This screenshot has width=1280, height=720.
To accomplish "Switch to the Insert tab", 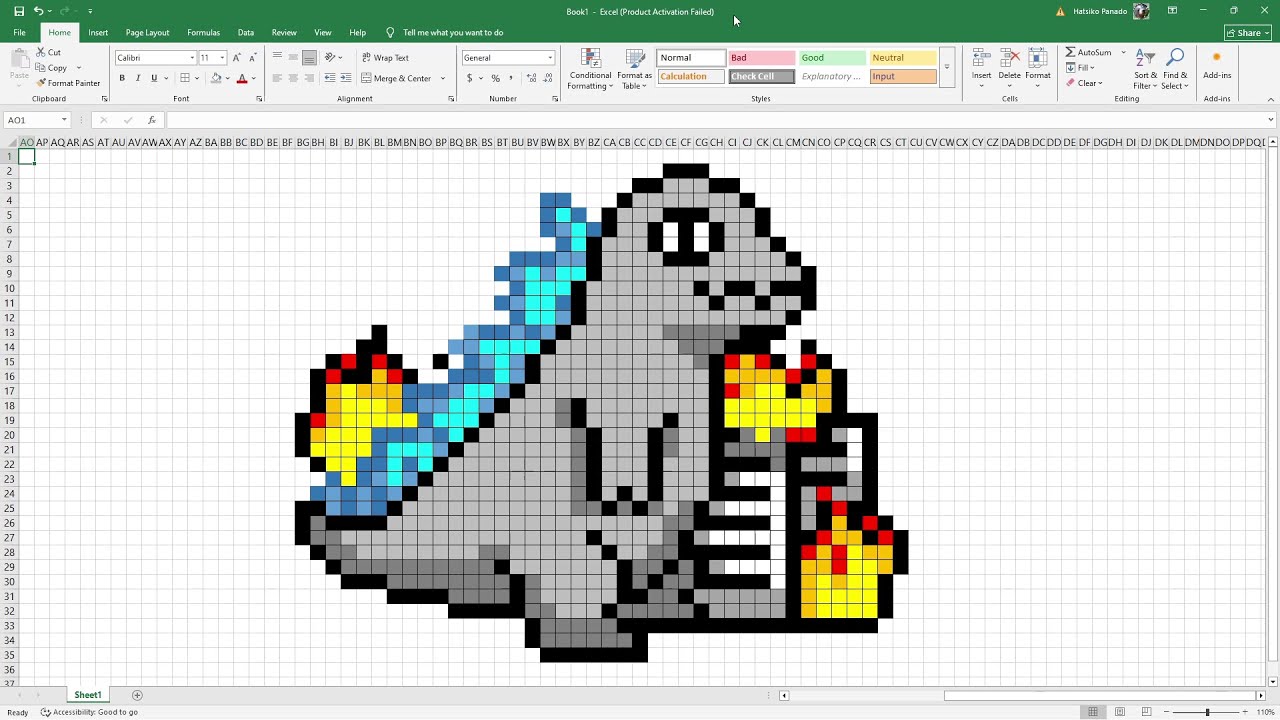I will pyautogui.click(x=98, y=33).
